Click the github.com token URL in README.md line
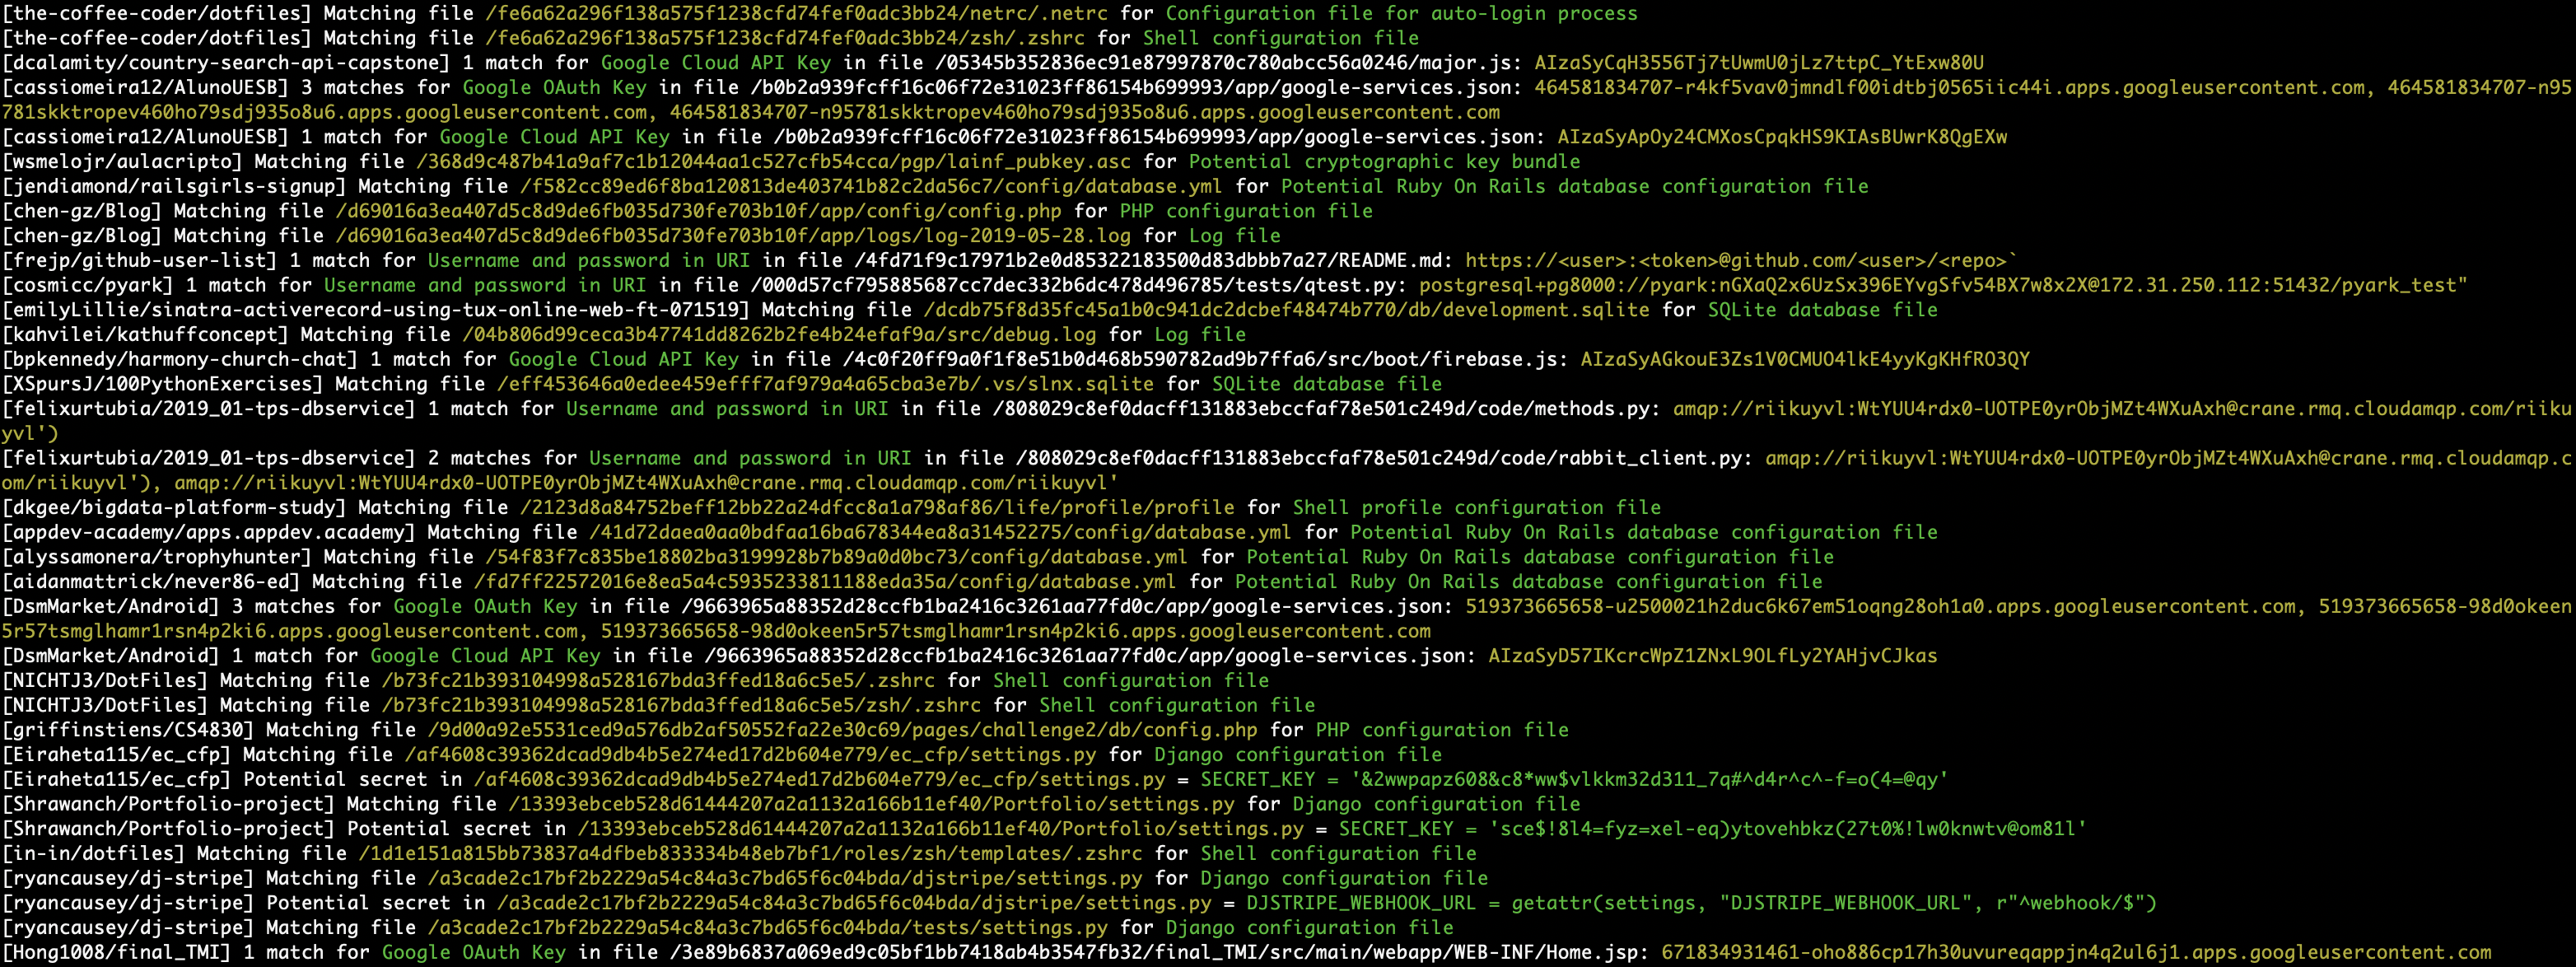2576x967 pixels. click(x=1740, y=260)
